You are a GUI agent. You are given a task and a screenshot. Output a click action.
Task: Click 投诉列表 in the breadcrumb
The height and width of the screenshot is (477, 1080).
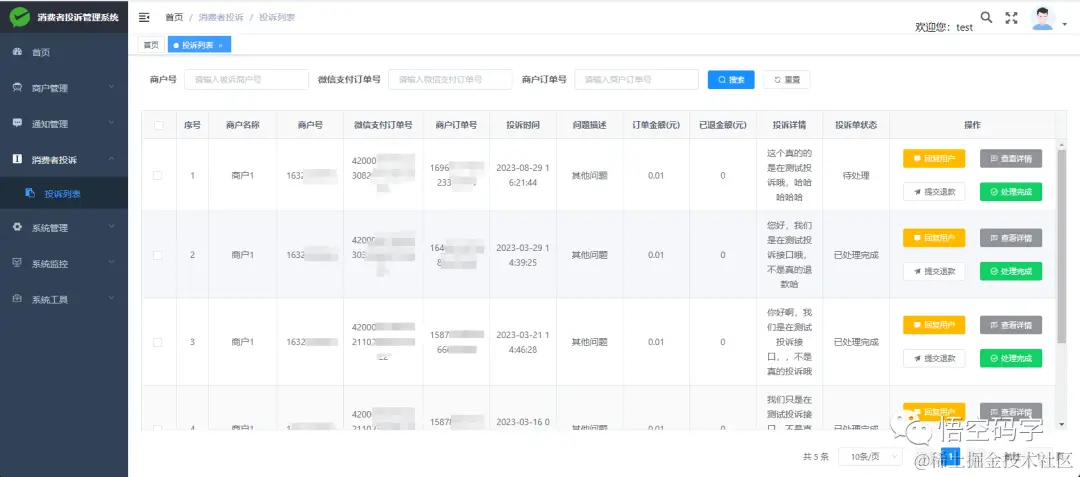click(x=277, y=17)
